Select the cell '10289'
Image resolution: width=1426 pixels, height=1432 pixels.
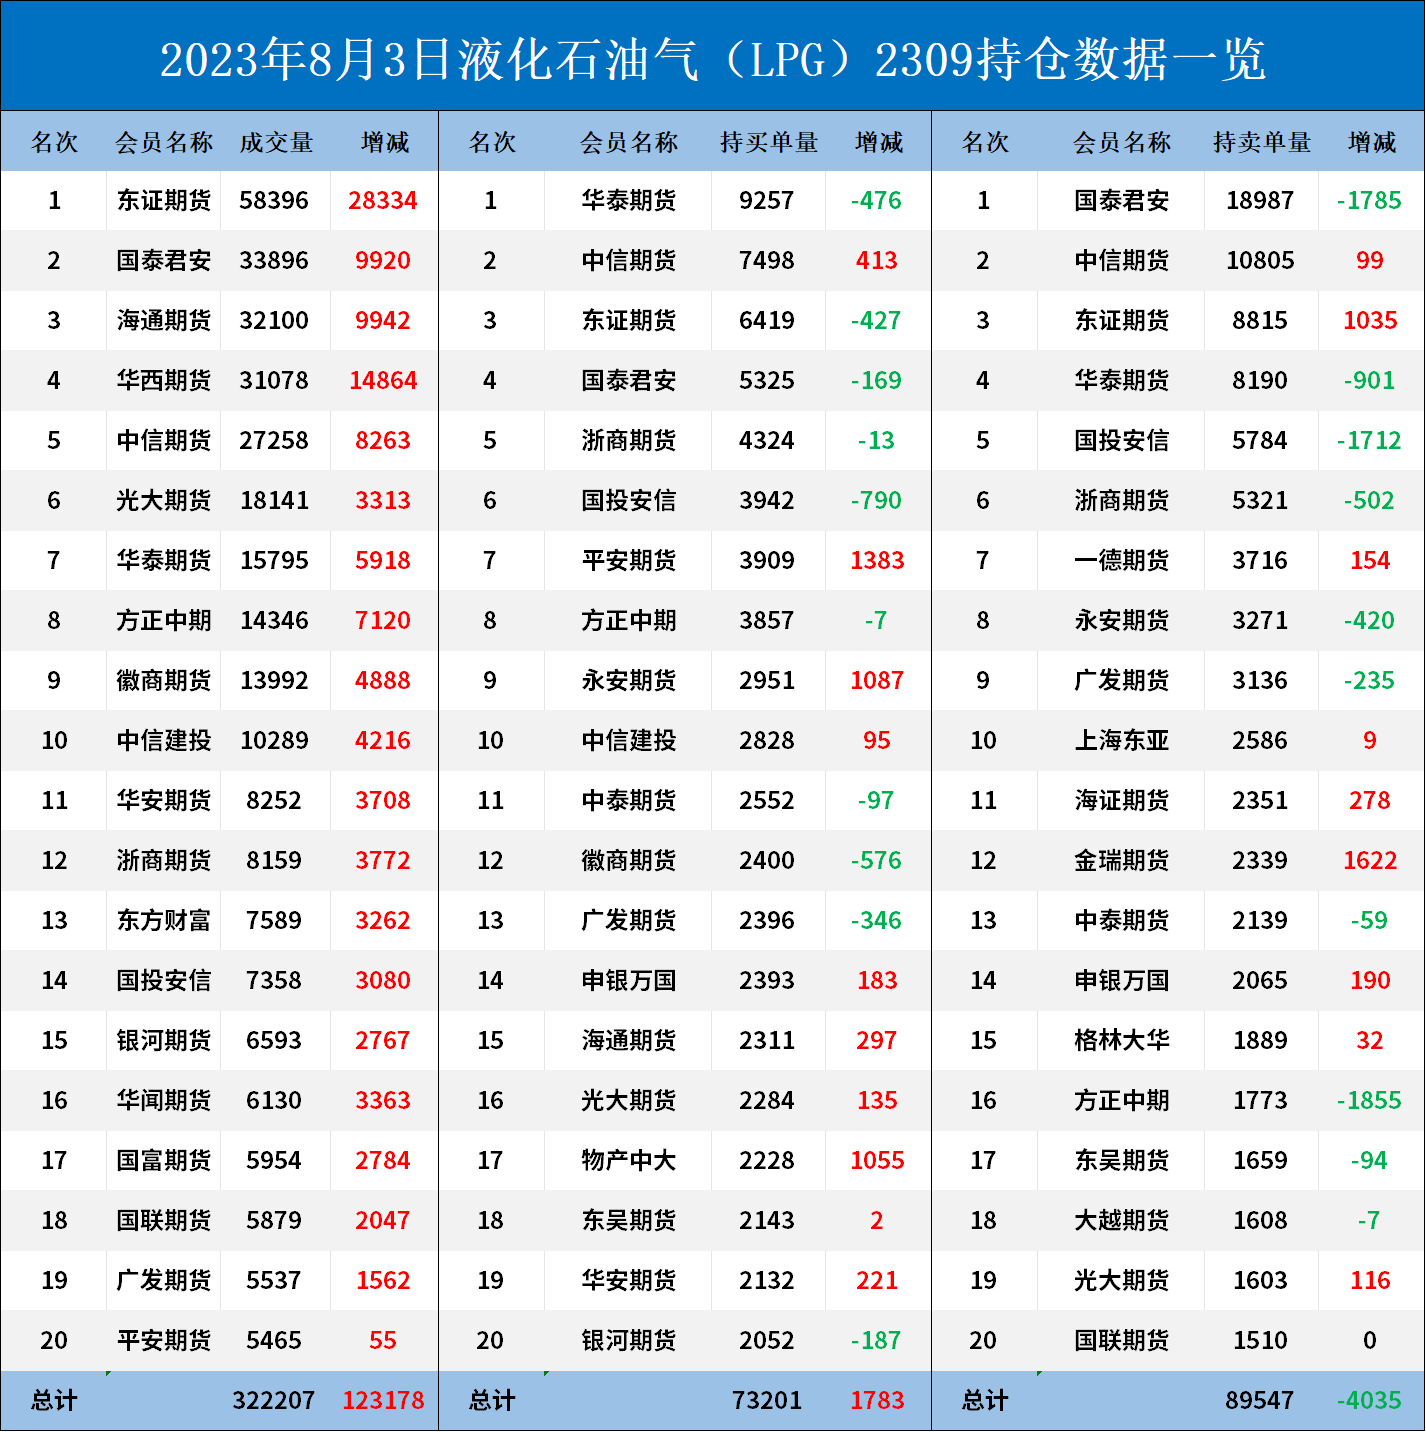coord(274,741)
